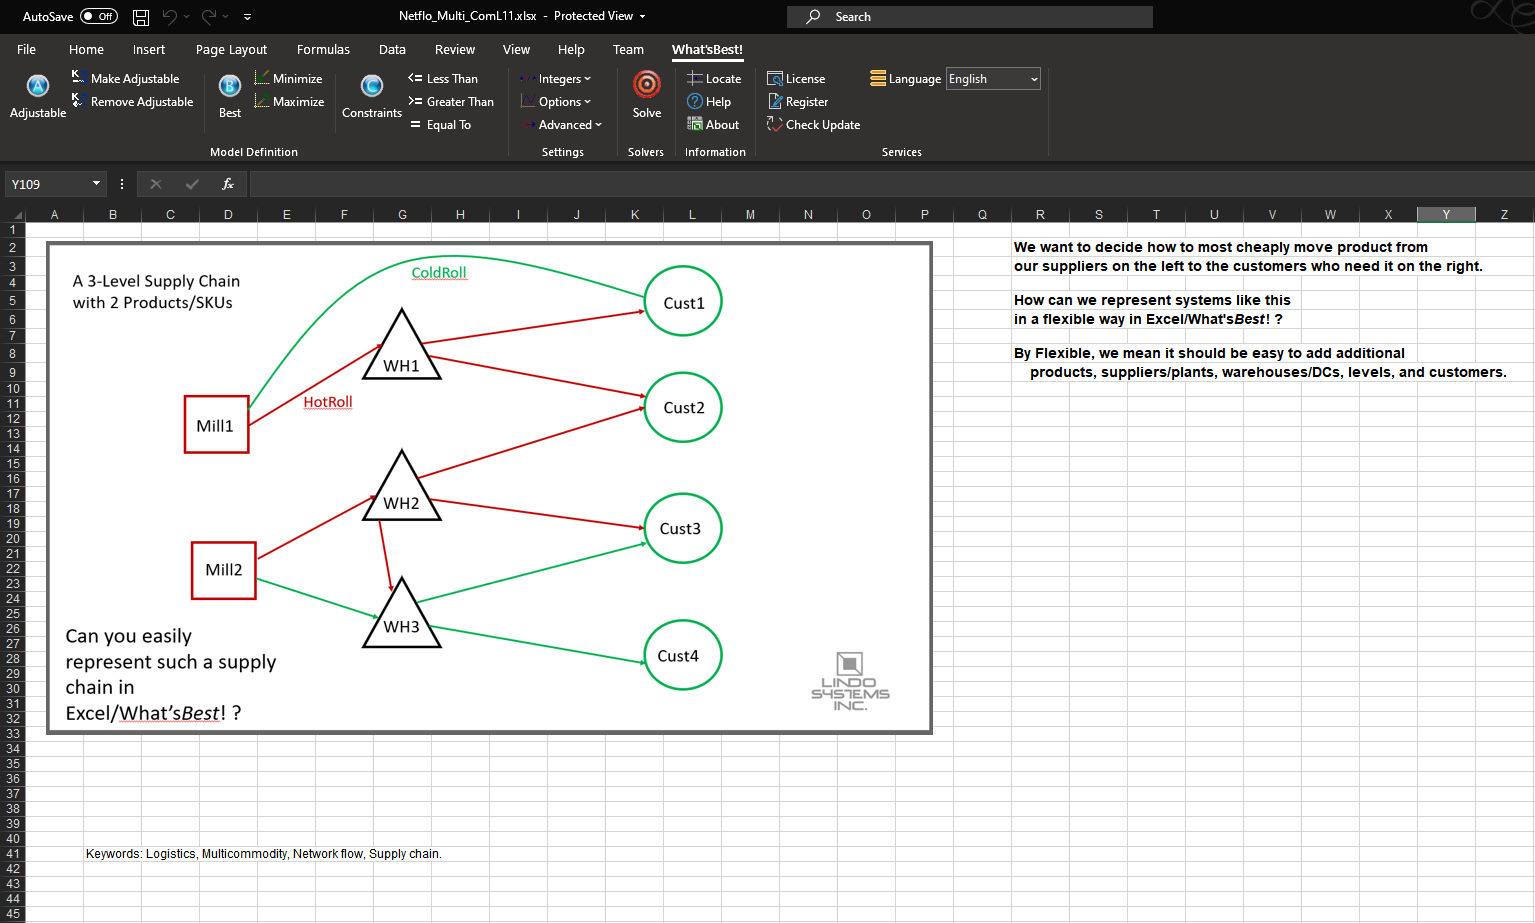The image size is (1535, 923).
Task: Open the License dialog
Action: [x=796, y=78]
